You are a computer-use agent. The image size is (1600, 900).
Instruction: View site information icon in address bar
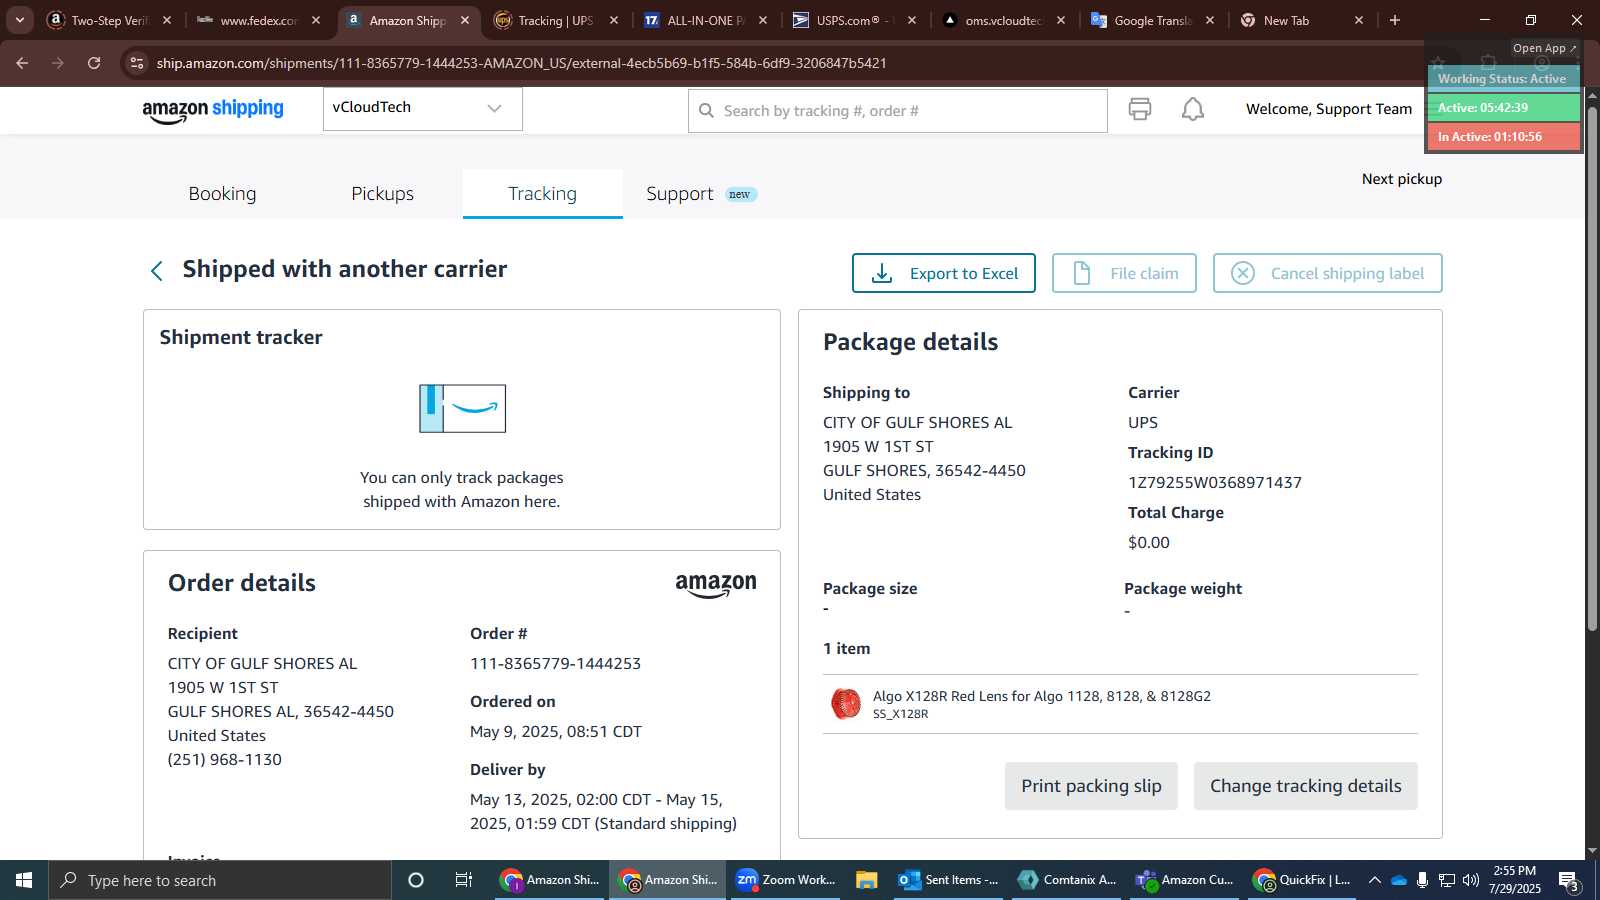(137, 63)
